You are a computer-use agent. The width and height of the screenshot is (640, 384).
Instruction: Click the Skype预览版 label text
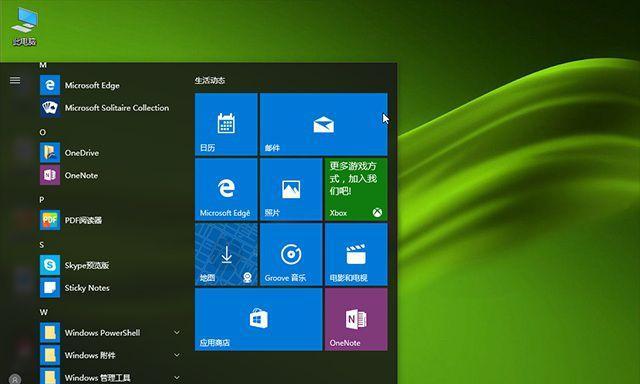point(87,265)
